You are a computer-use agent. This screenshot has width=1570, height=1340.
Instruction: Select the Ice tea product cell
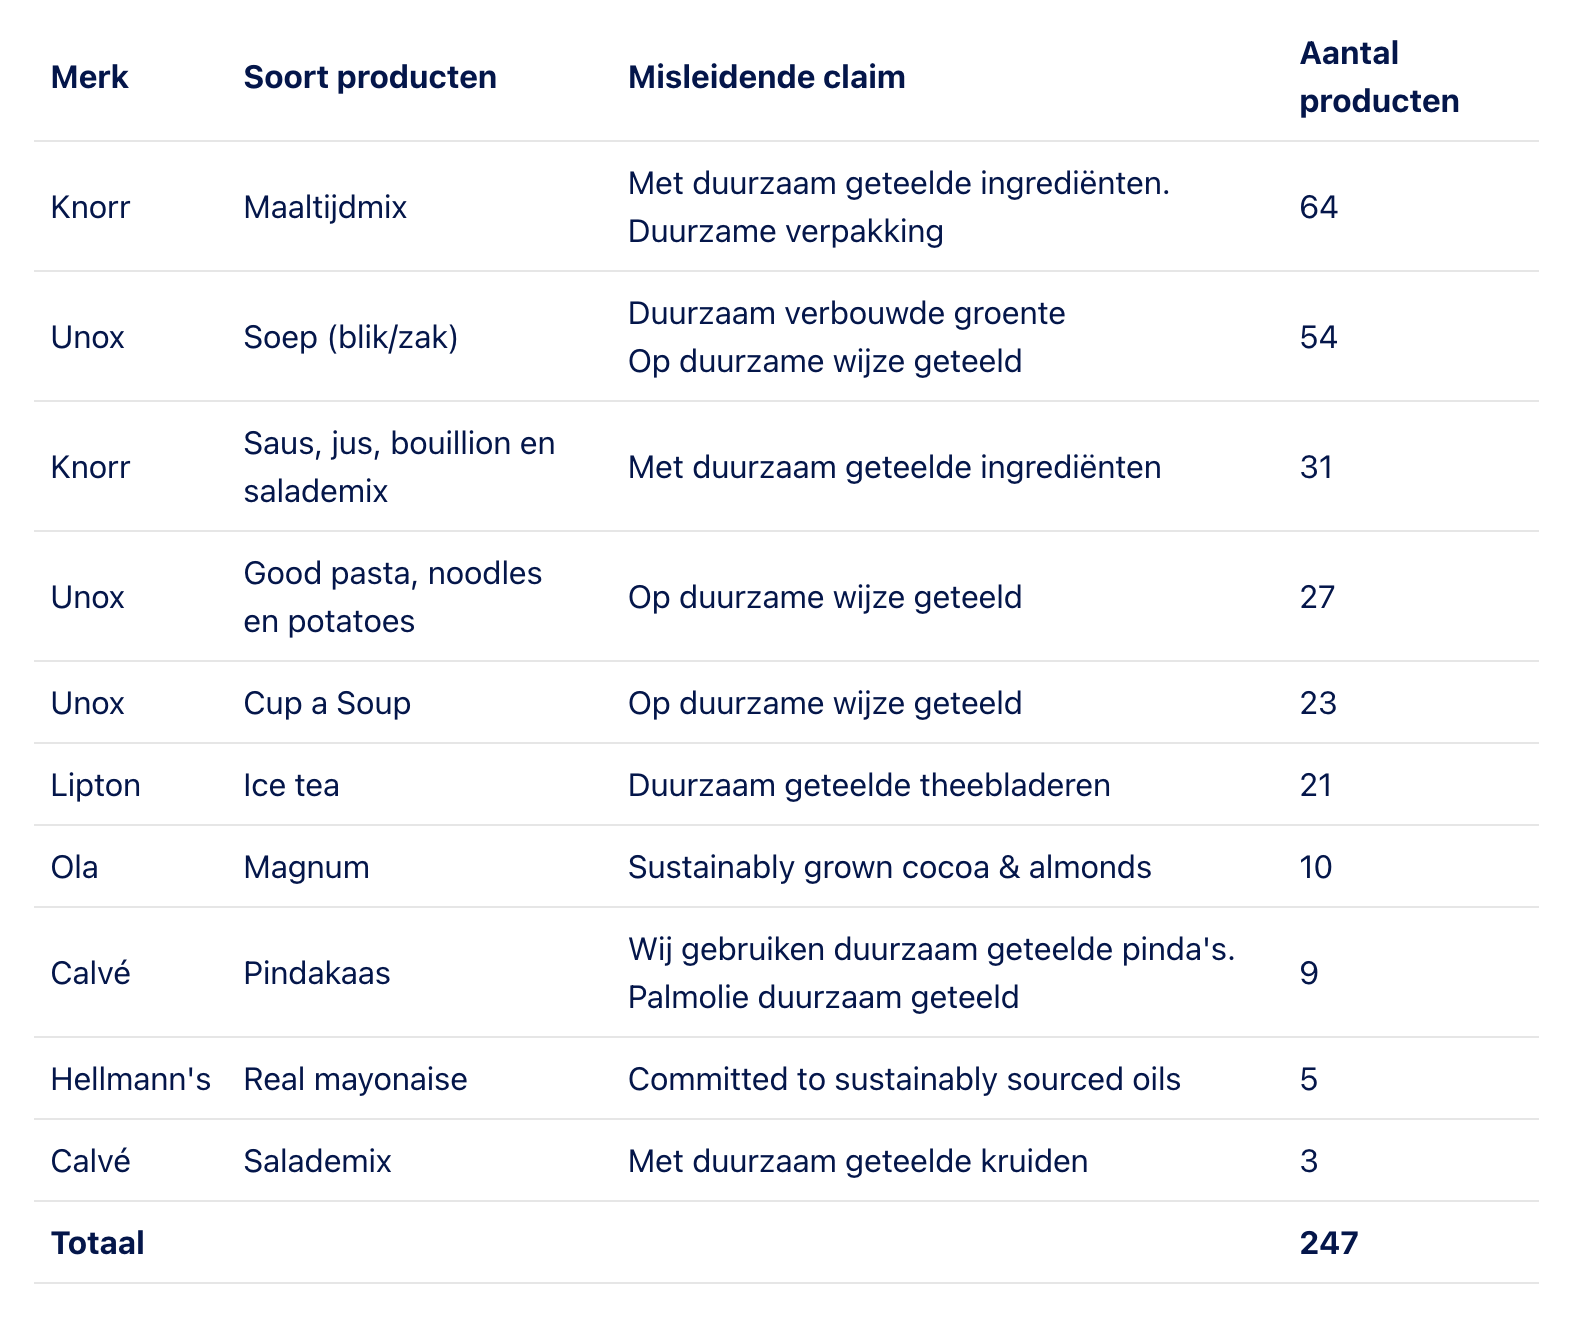pos(291,785)
